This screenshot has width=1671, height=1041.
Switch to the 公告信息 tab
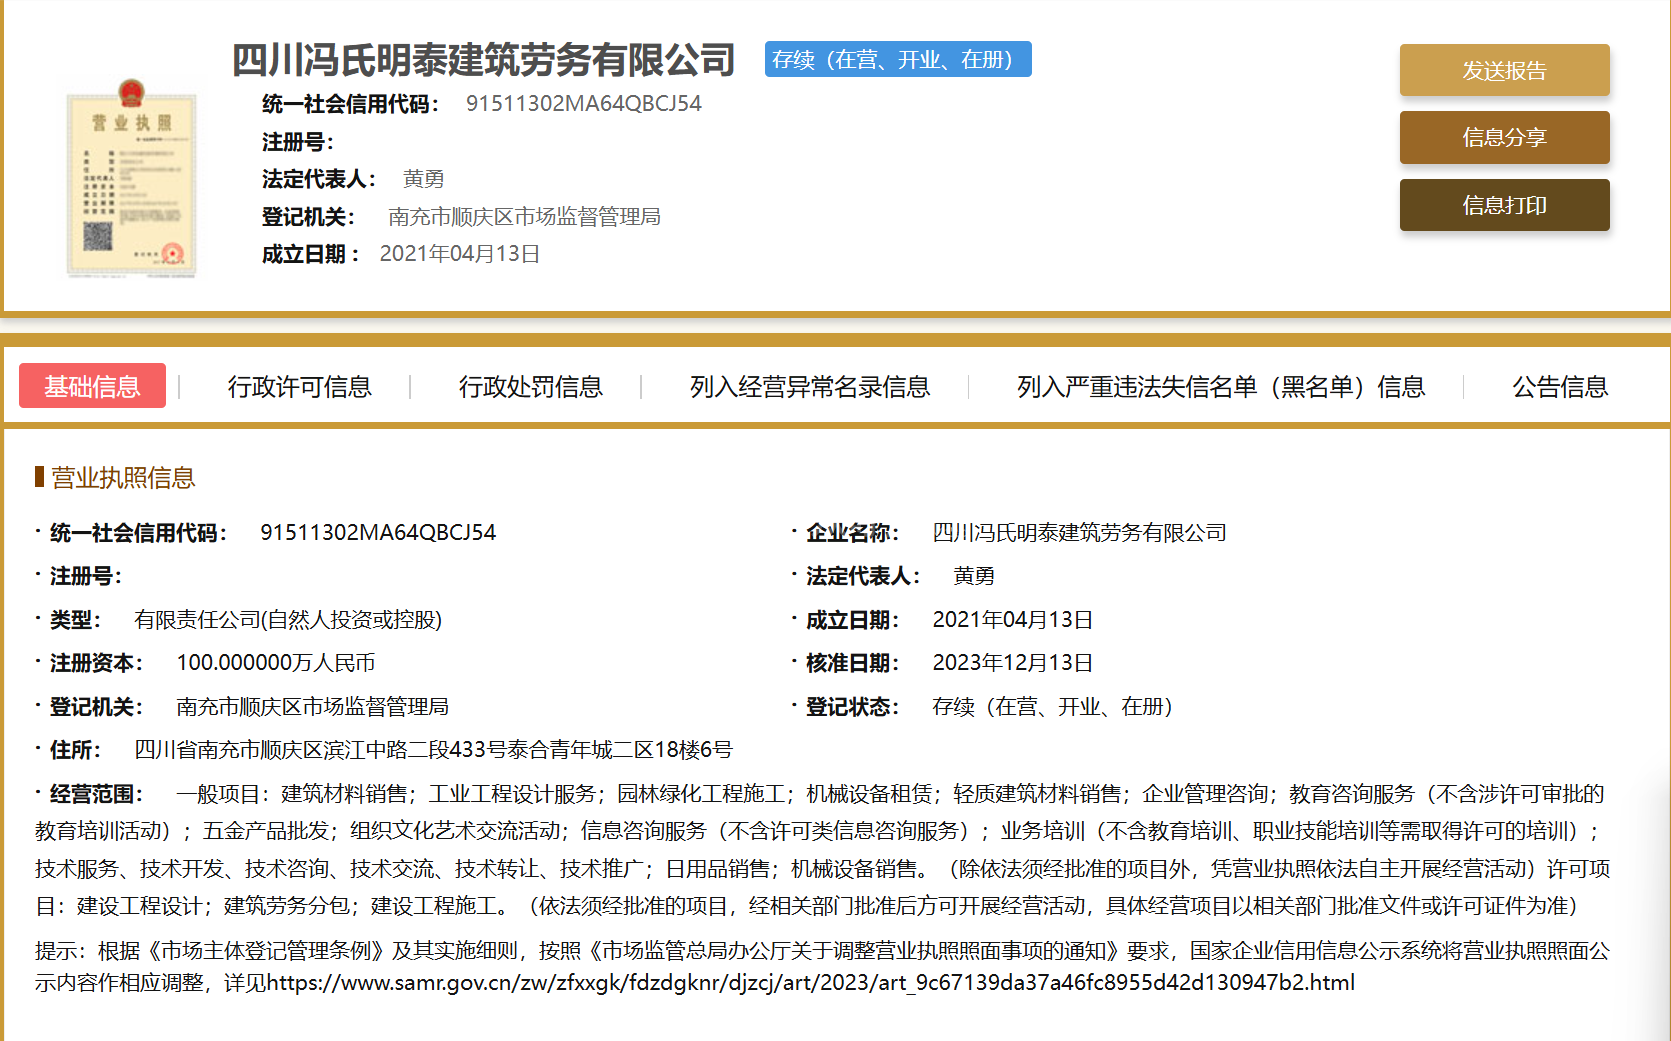pos(1559,387)
